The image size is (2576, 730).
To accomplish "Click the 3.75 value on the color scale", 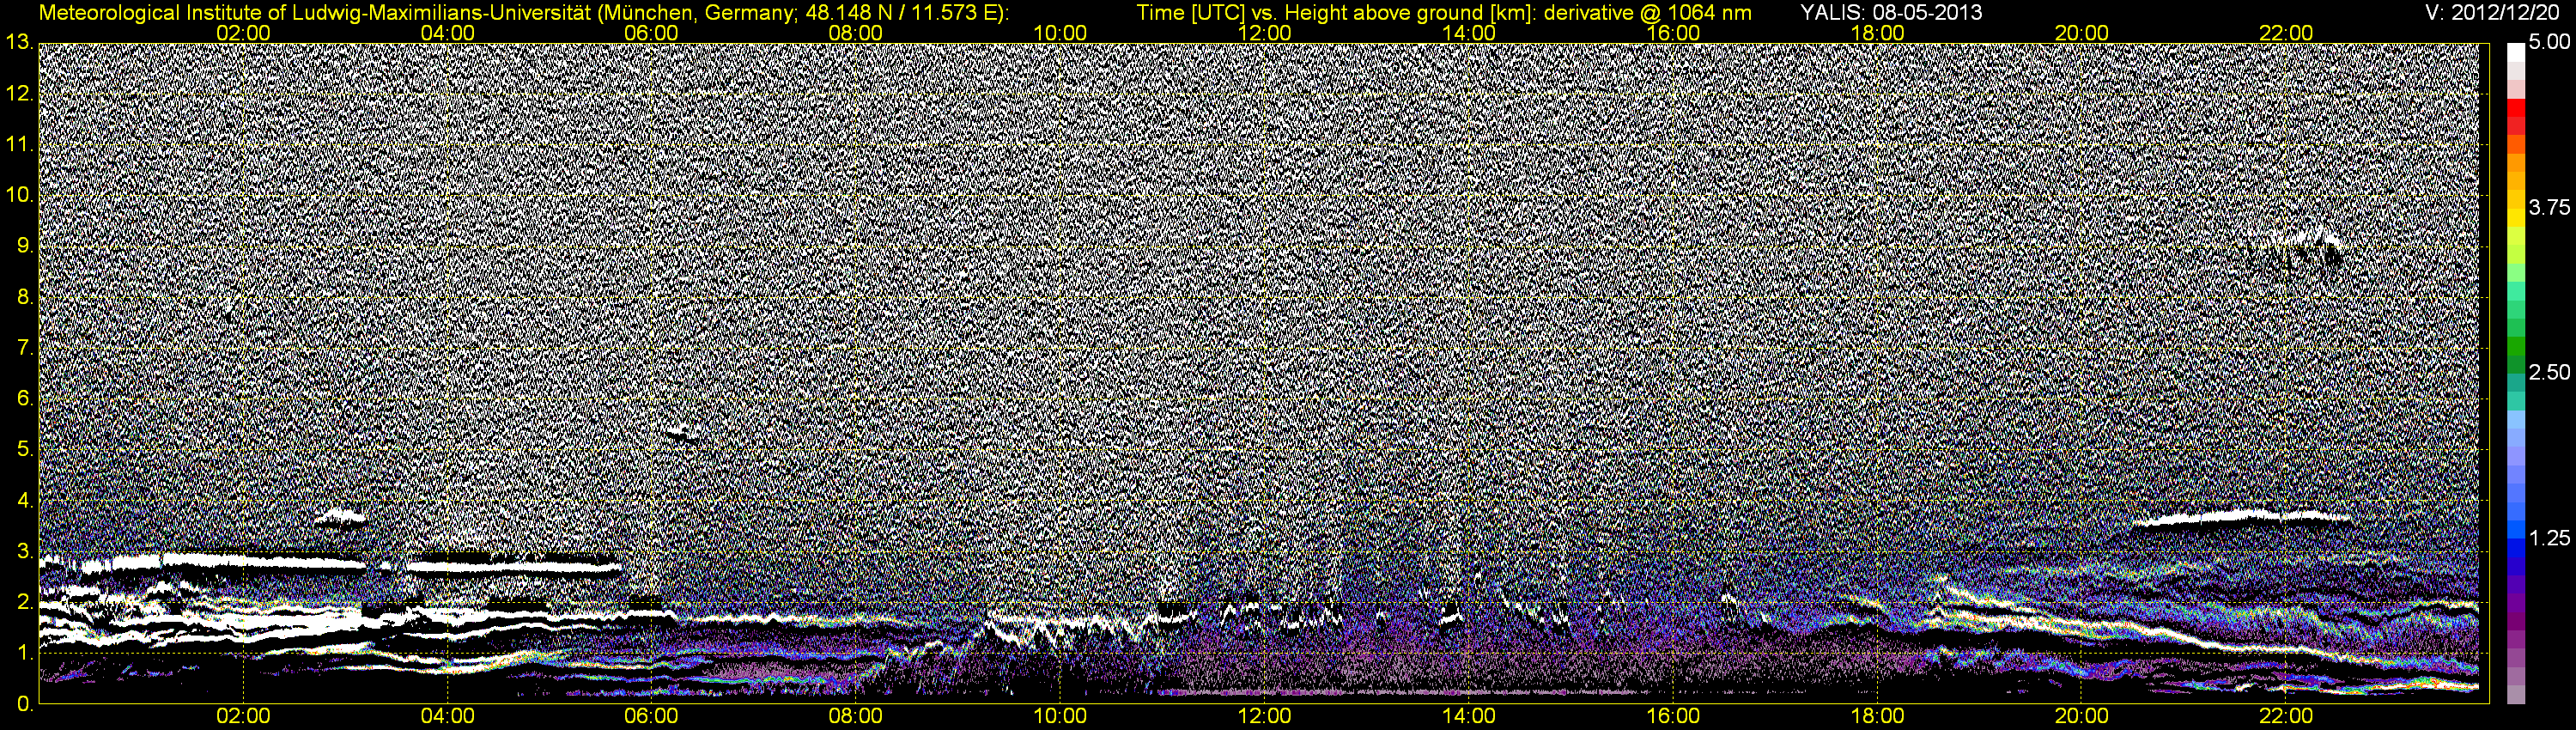I will point(2549,207).
